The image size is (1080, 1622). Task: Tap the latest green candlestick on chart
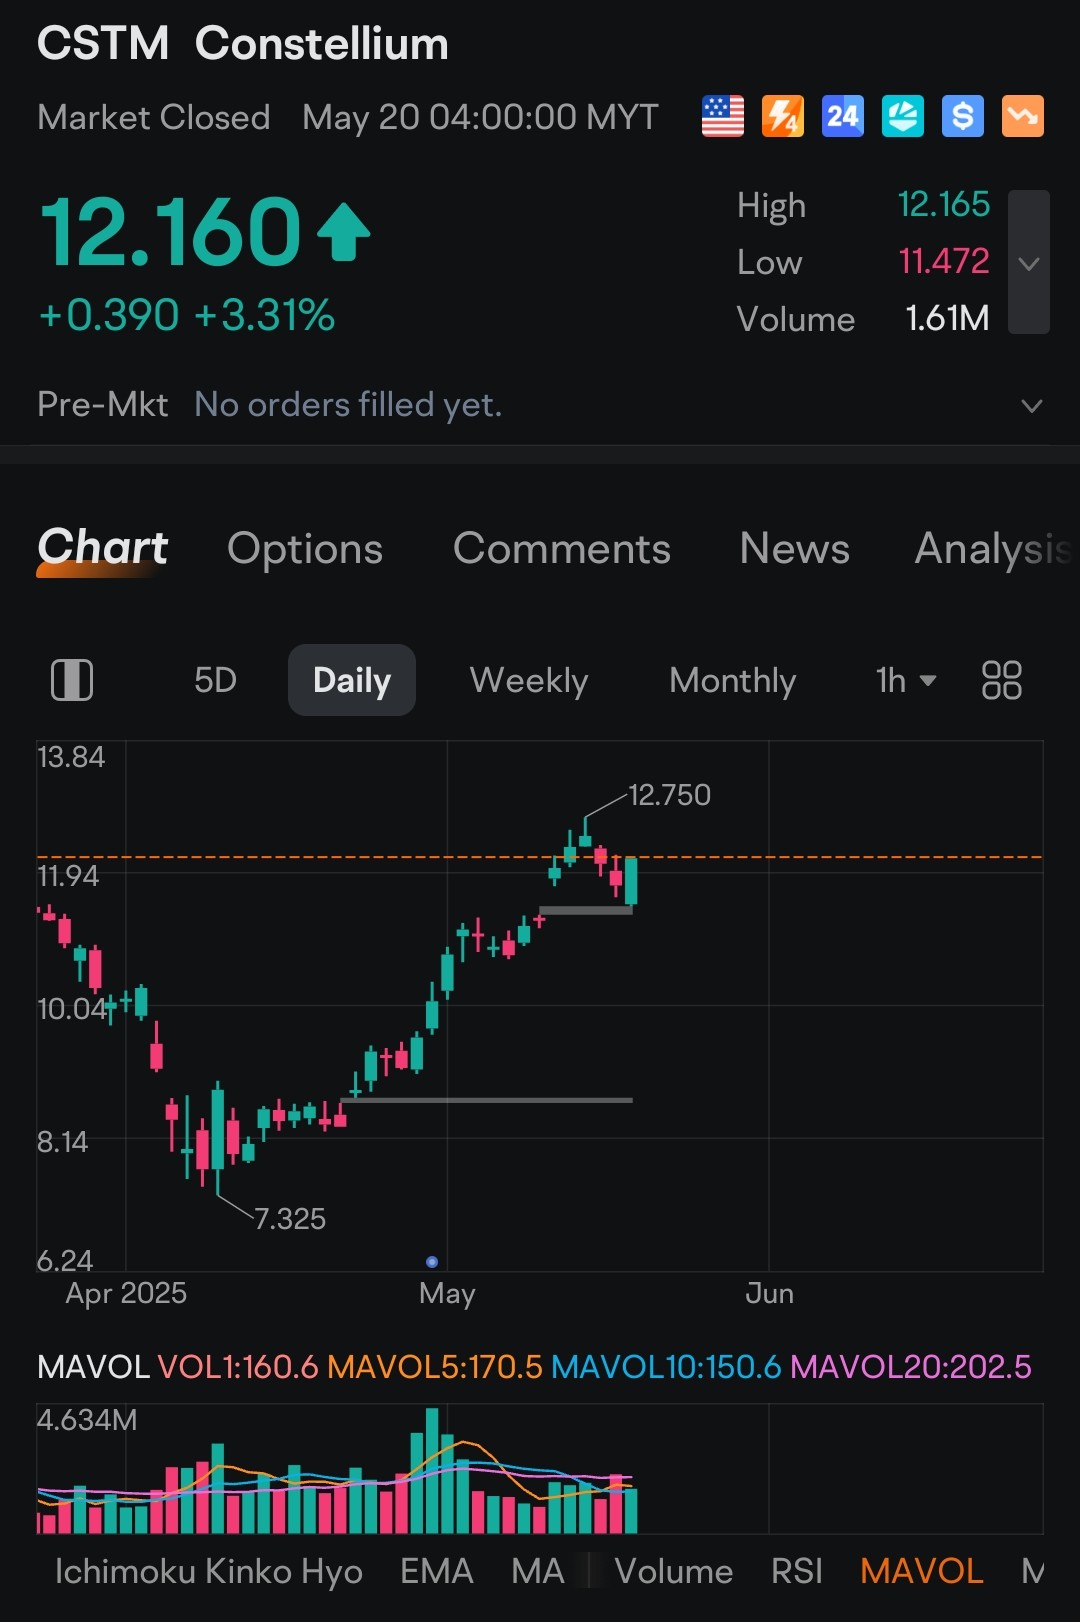(631, 882)
